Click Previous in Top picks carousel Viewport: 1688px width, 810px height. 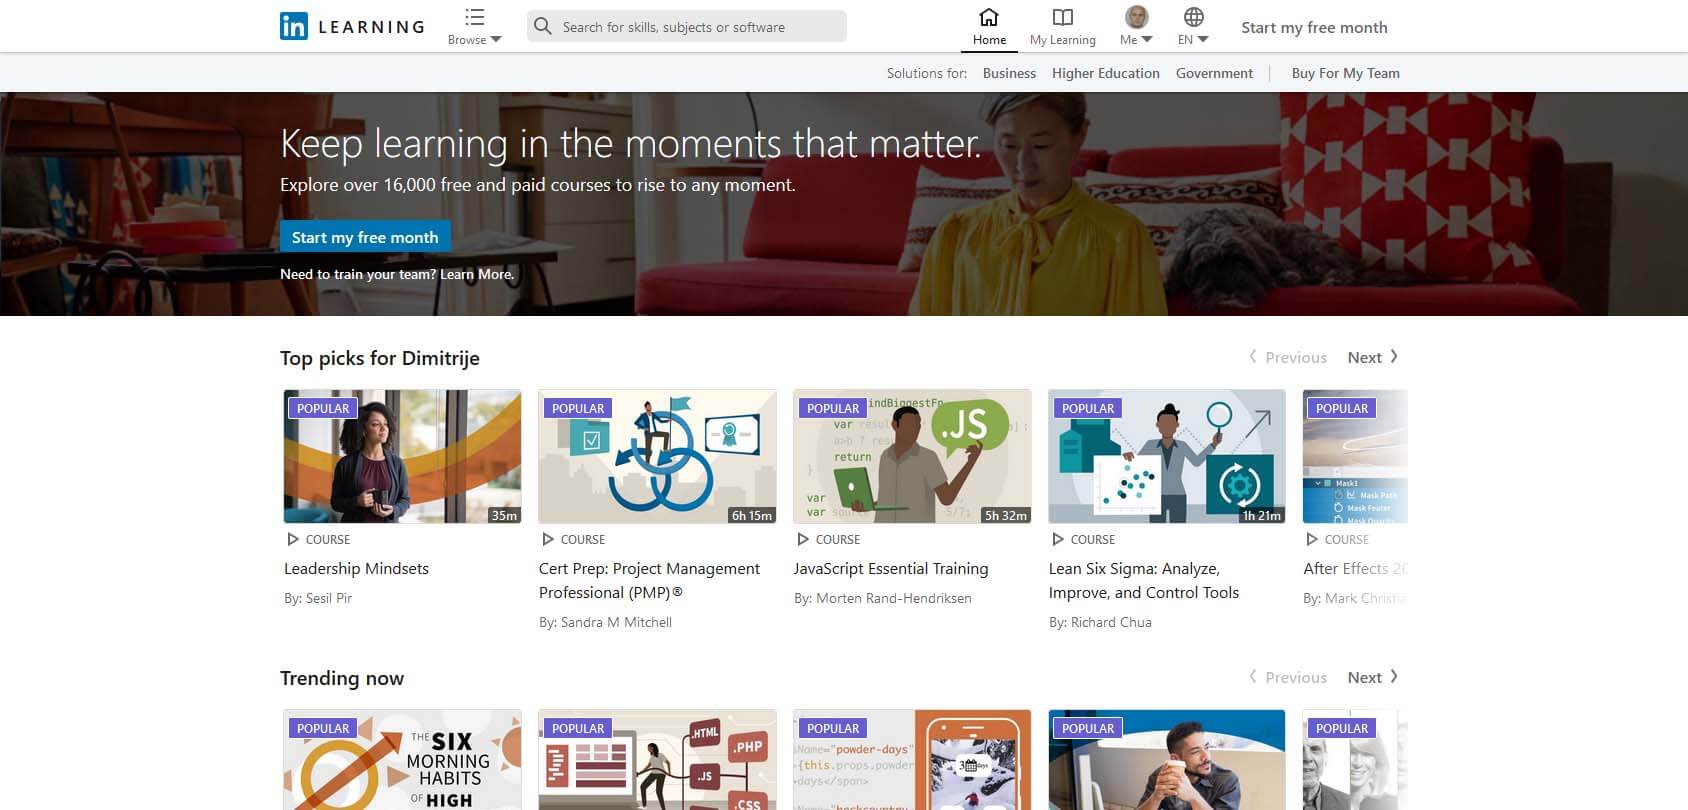pos(1288,357)
